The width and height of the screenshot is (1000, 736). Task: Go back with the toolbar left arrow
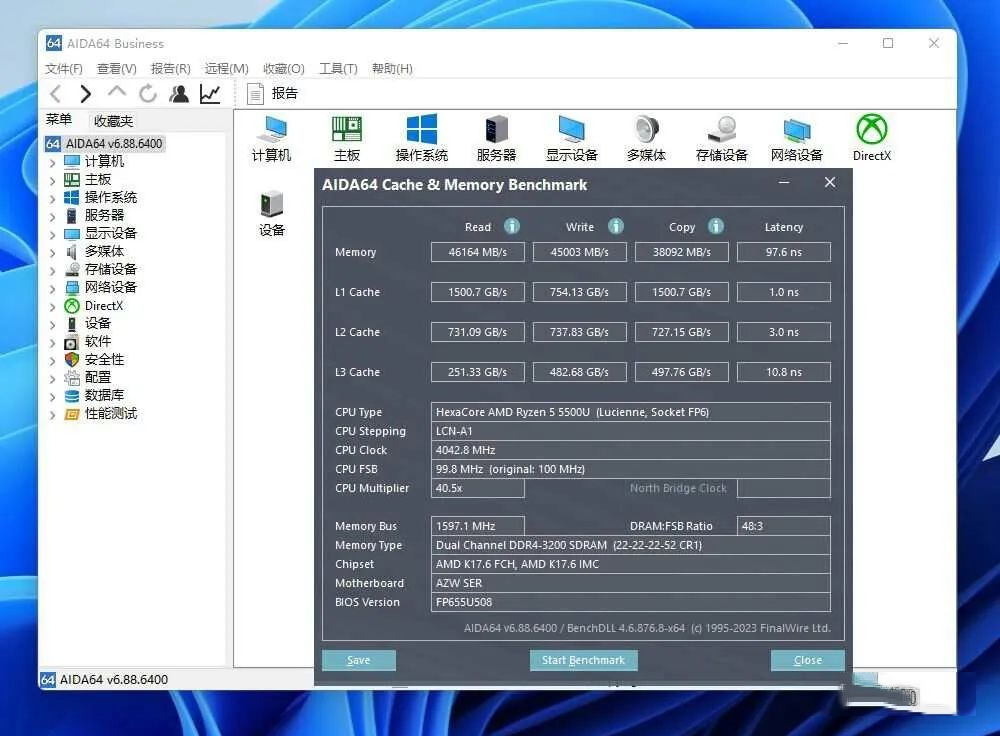(x=55, y=94)
